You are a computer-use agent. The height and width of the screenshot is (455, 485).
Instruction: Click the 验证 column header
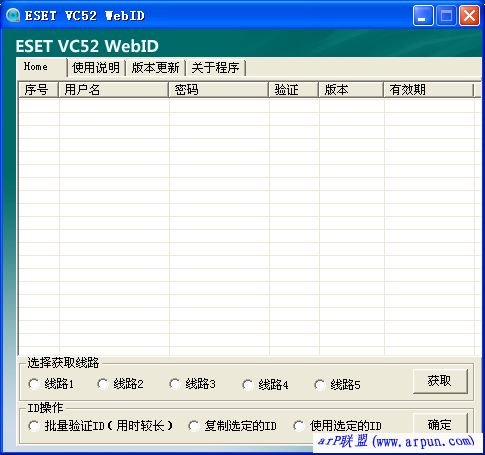pos(294,90)
